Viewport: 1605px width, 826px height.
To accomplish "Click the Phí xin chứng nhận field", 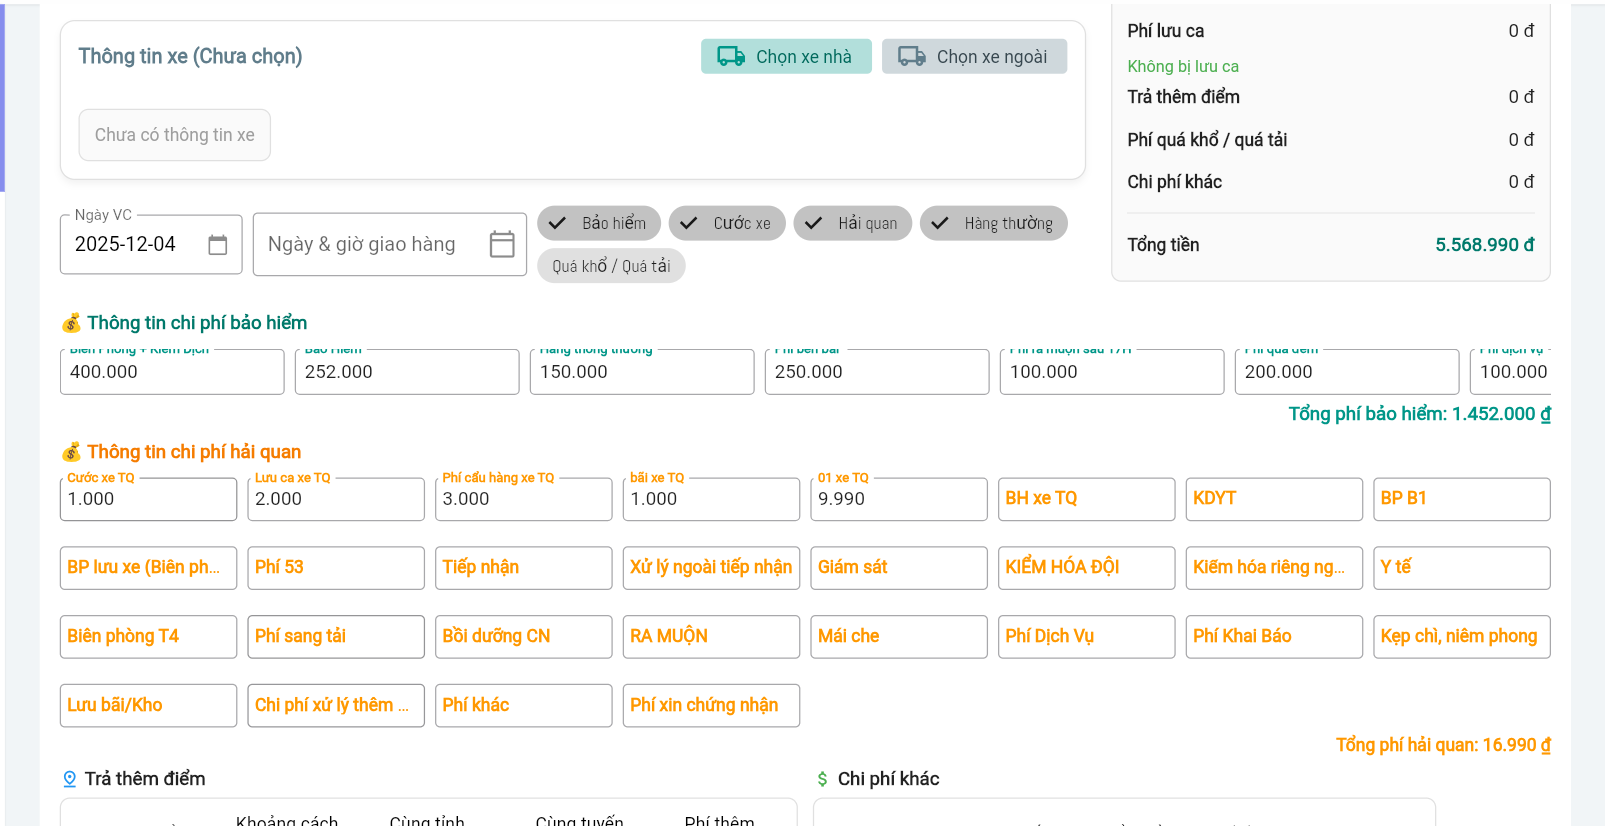I will (711, 706).
